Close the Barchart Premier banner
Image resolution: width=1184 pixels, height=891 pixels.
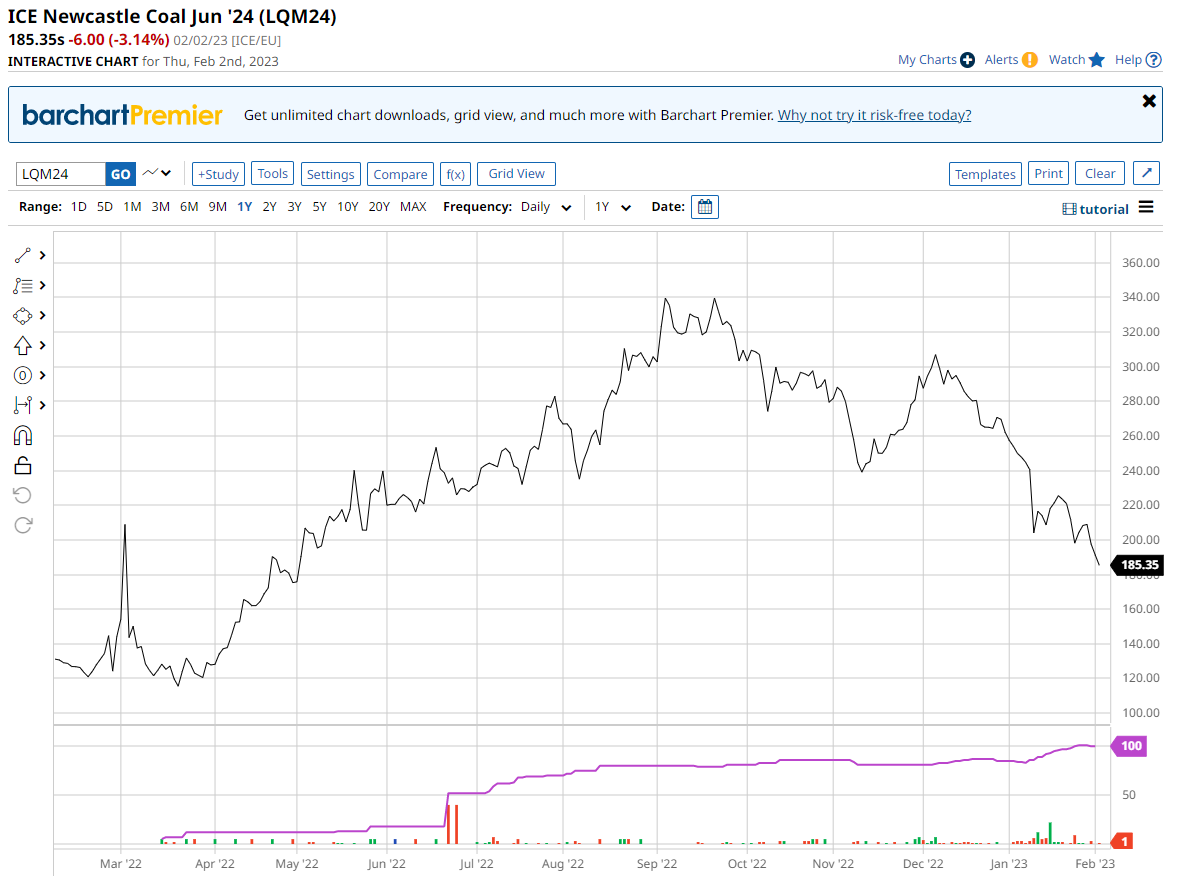tap(1149, 101)
